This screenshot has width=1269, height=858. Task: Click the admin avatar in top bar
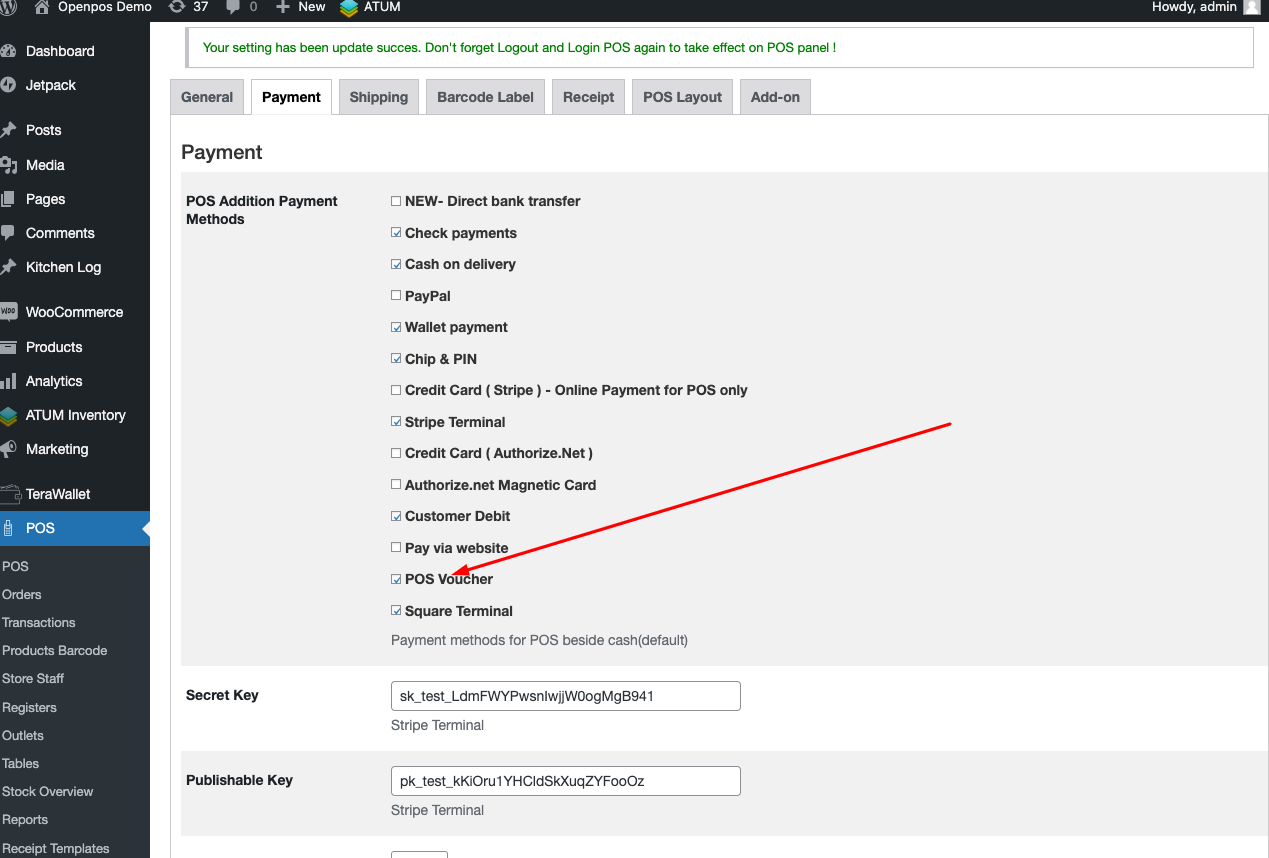1251,7
